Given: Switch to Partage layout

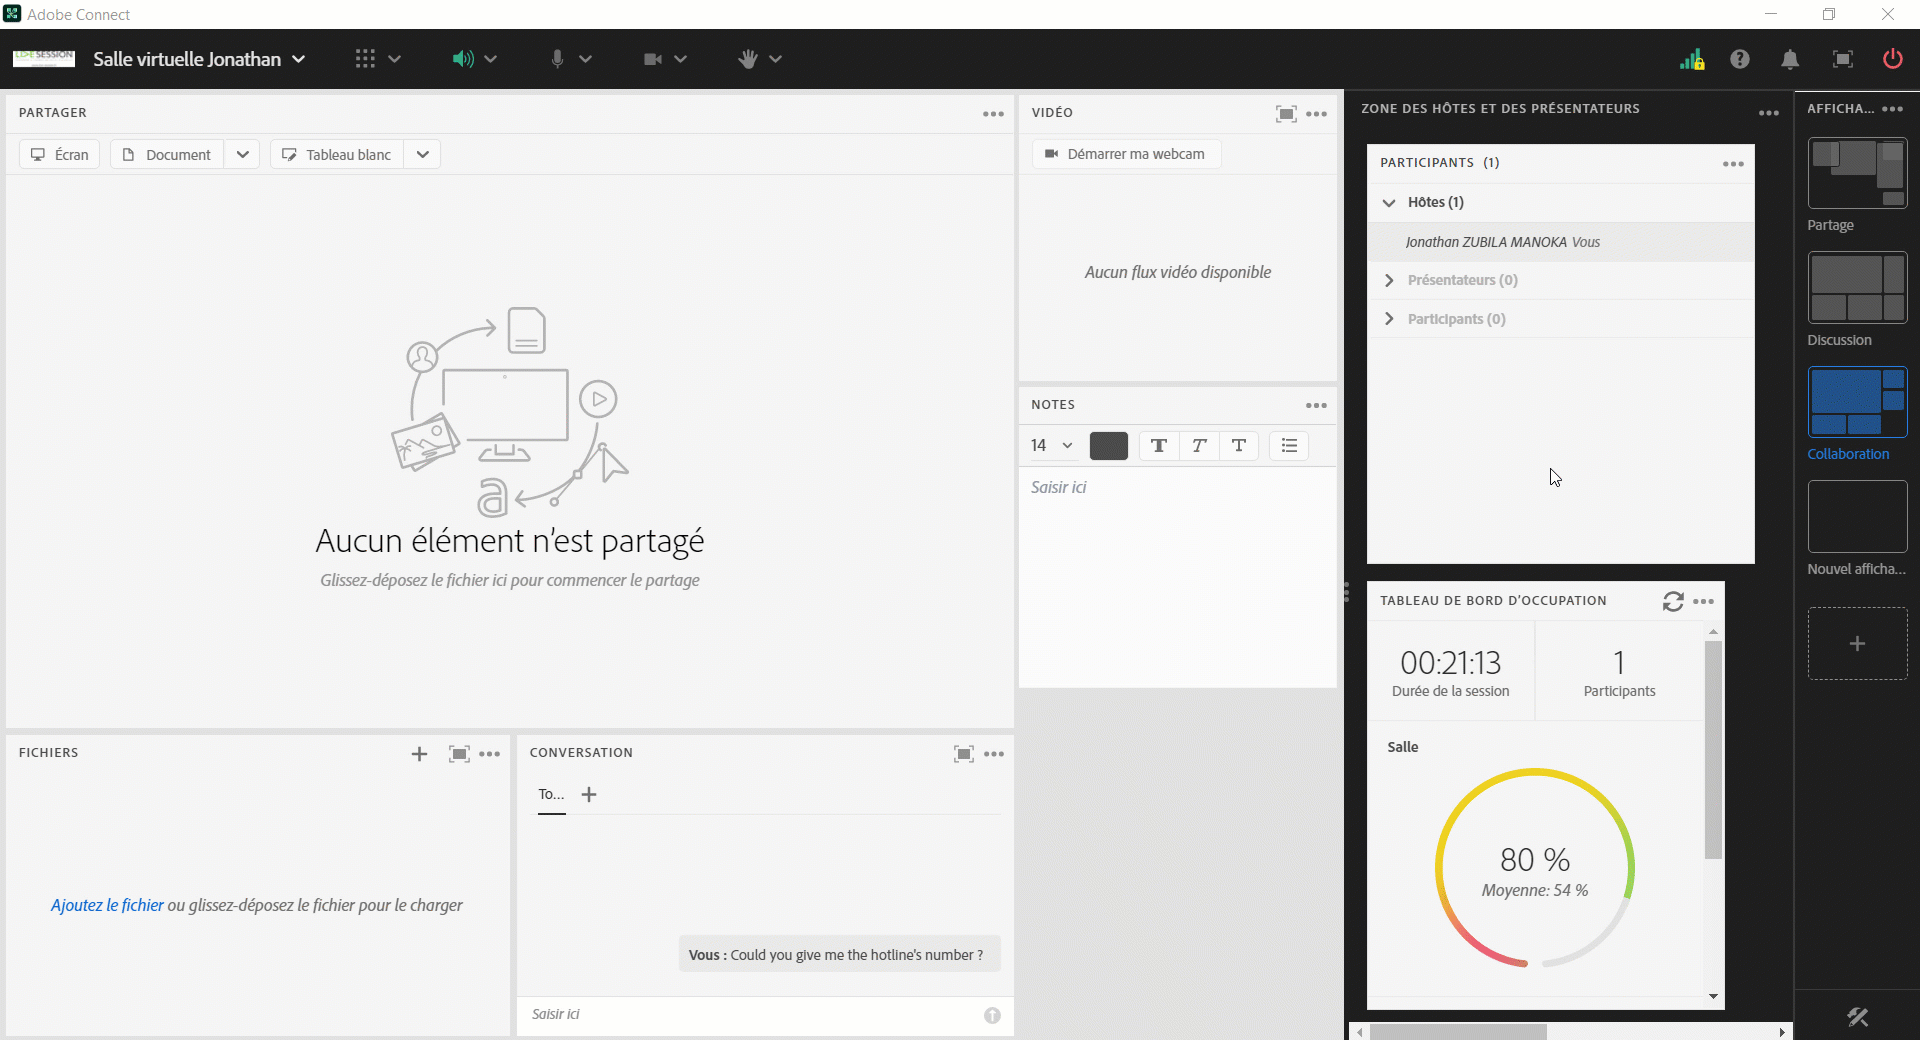Looking at the screenshot, I should tap(1857, 173).
